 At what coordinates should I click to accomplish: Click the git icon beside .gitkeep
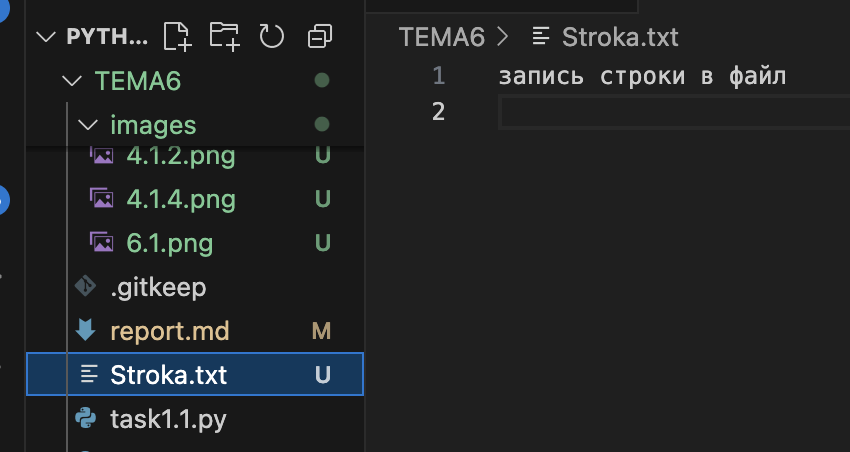pos(86,287)
